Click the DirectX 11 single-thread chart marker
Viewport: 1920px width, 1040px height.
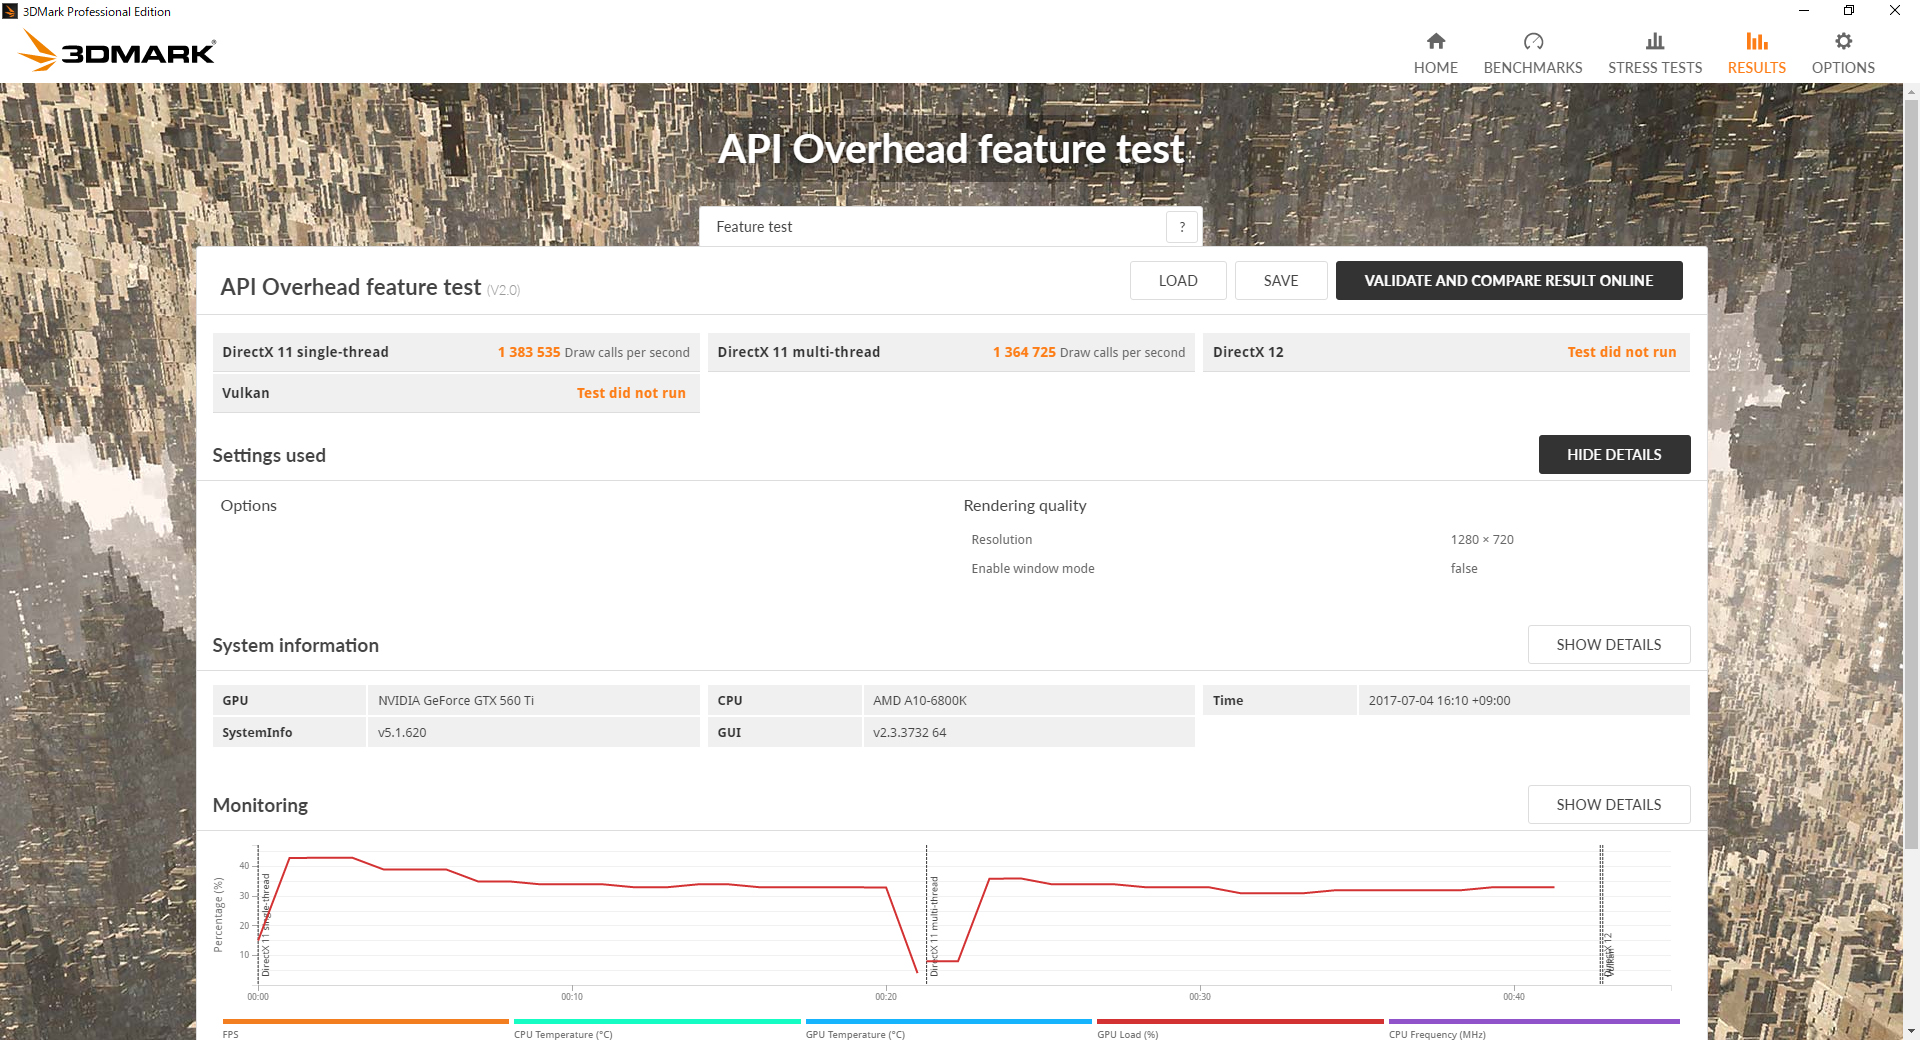pyautogui.click(x=266, y=925)
